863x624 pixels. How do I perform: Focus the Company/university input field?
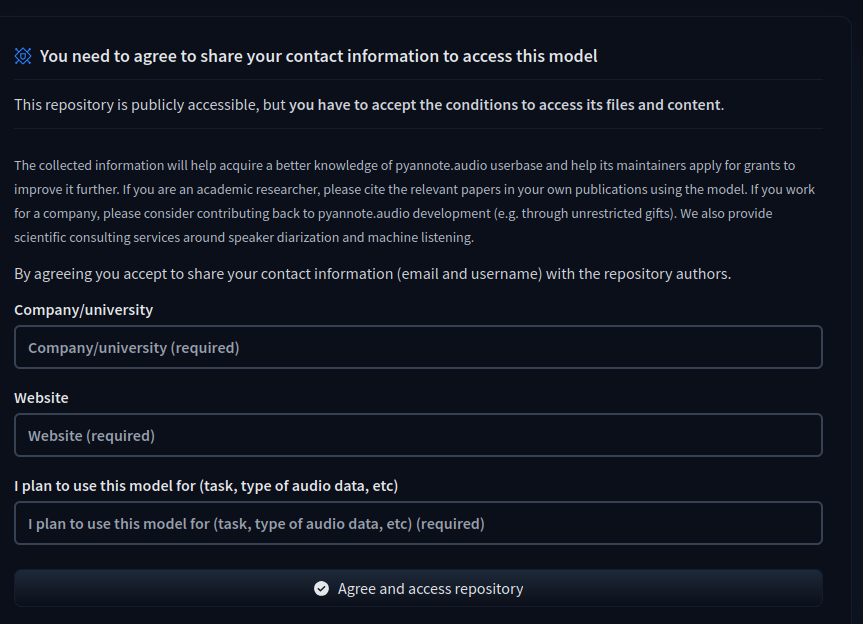[x=418, y=347]
